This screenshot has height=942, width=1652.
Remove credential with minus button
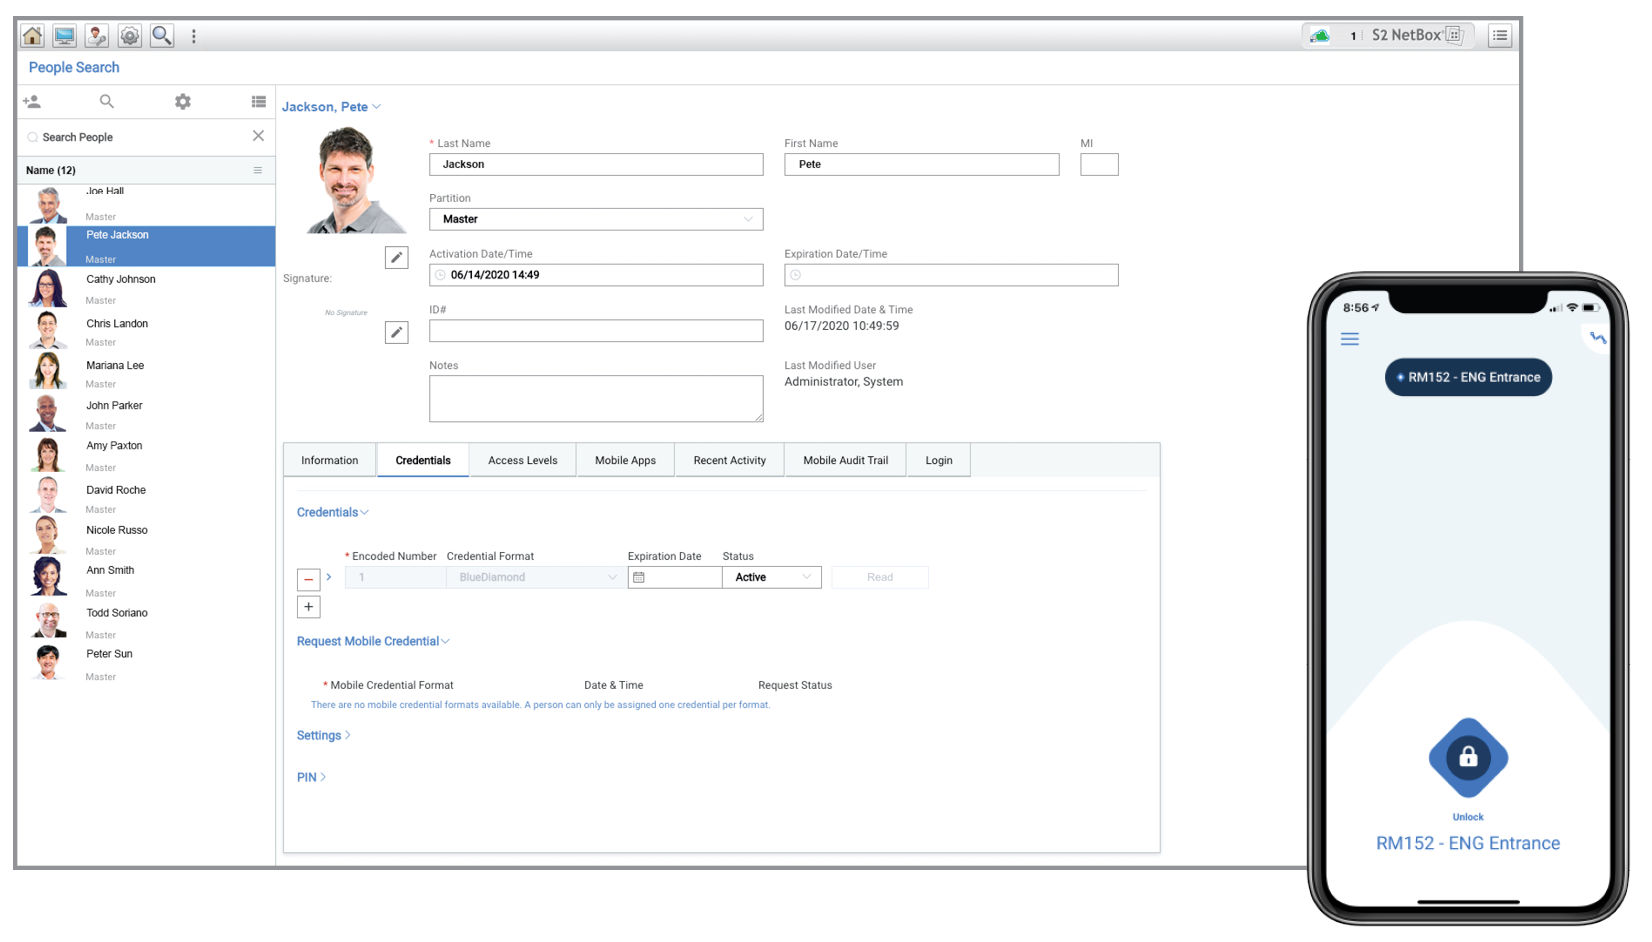pyautogui.click(x=308, y=579)
